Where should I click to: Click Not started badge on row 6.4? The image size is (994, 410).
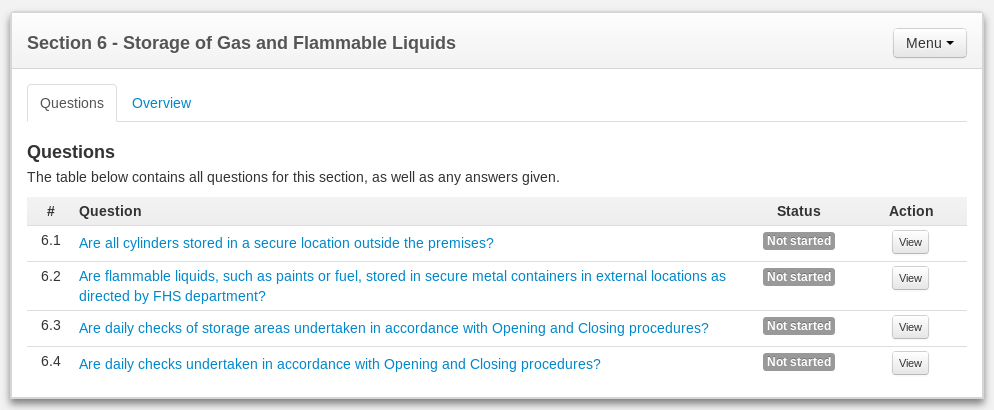[x=798, y=362]
